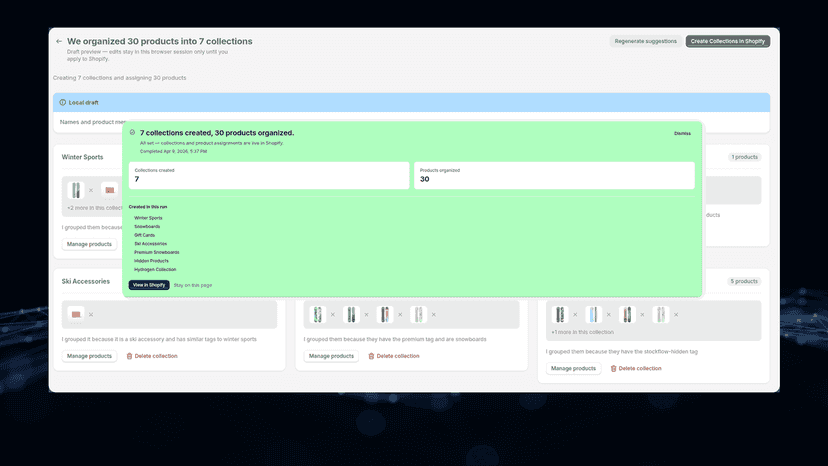Open Manage products for Ski Accessories

coord(89,356)
